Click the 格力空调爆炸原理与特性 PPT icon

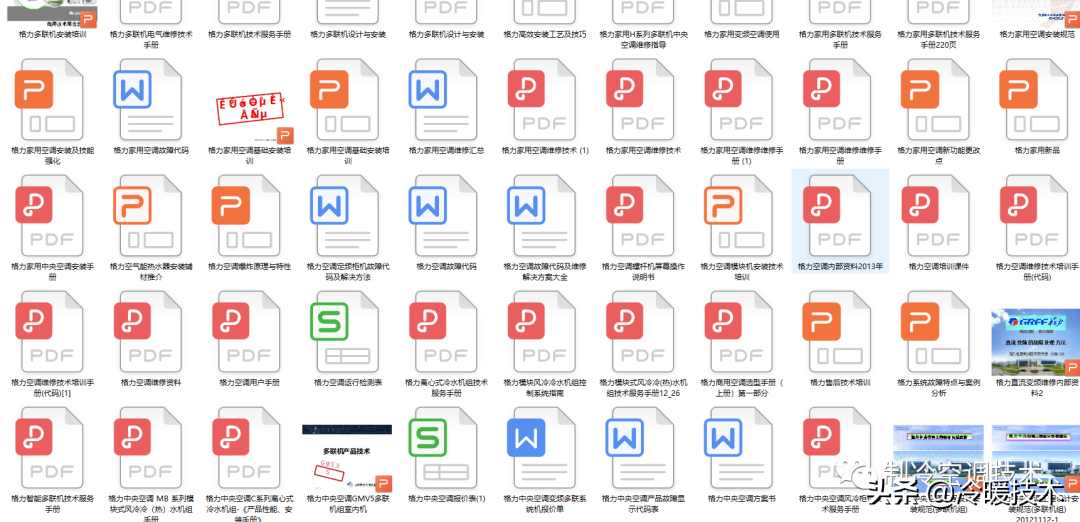pyautogui.click(x=245, y=216)
